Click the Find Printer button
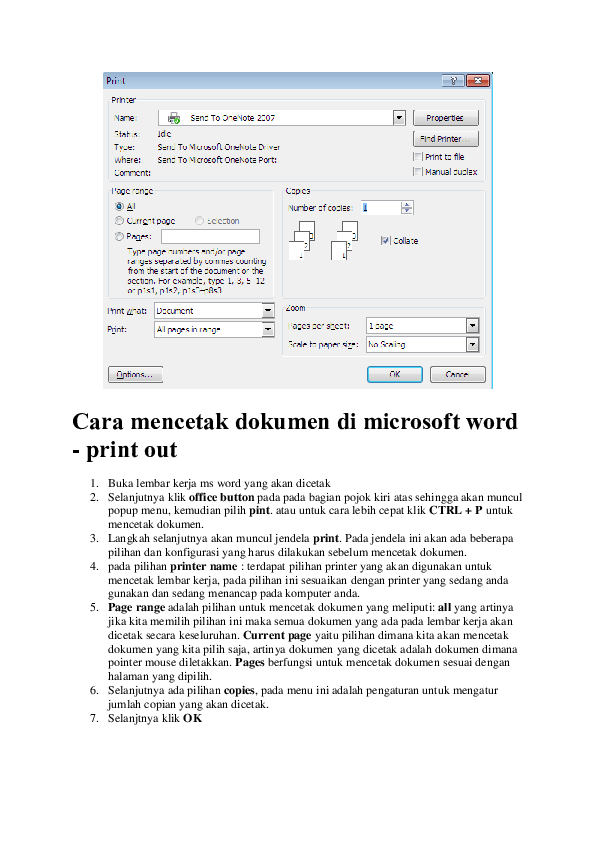Viewport: 595px width, 842px height. (445, 139)
